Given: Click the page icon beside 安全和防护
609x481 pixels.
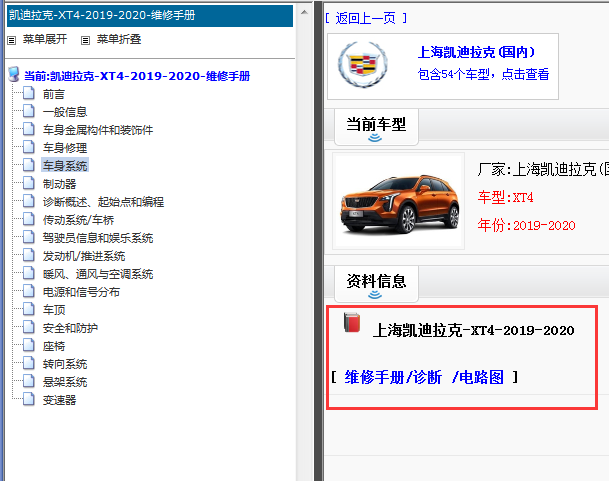Looking at the screenshot, I should click(29, 328).
